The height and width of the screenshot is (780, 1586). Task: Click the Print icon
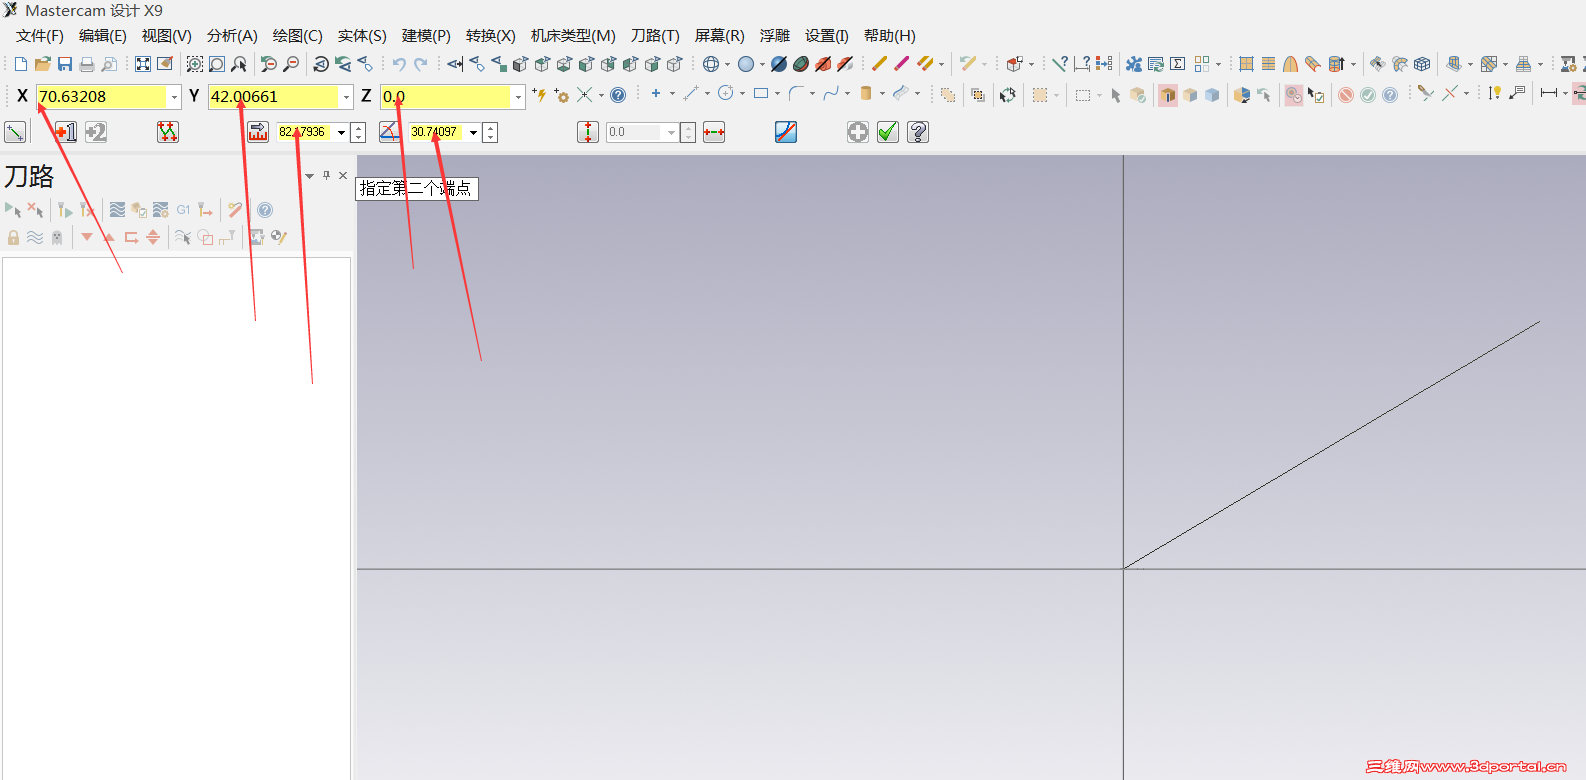[x=87, y=64]
